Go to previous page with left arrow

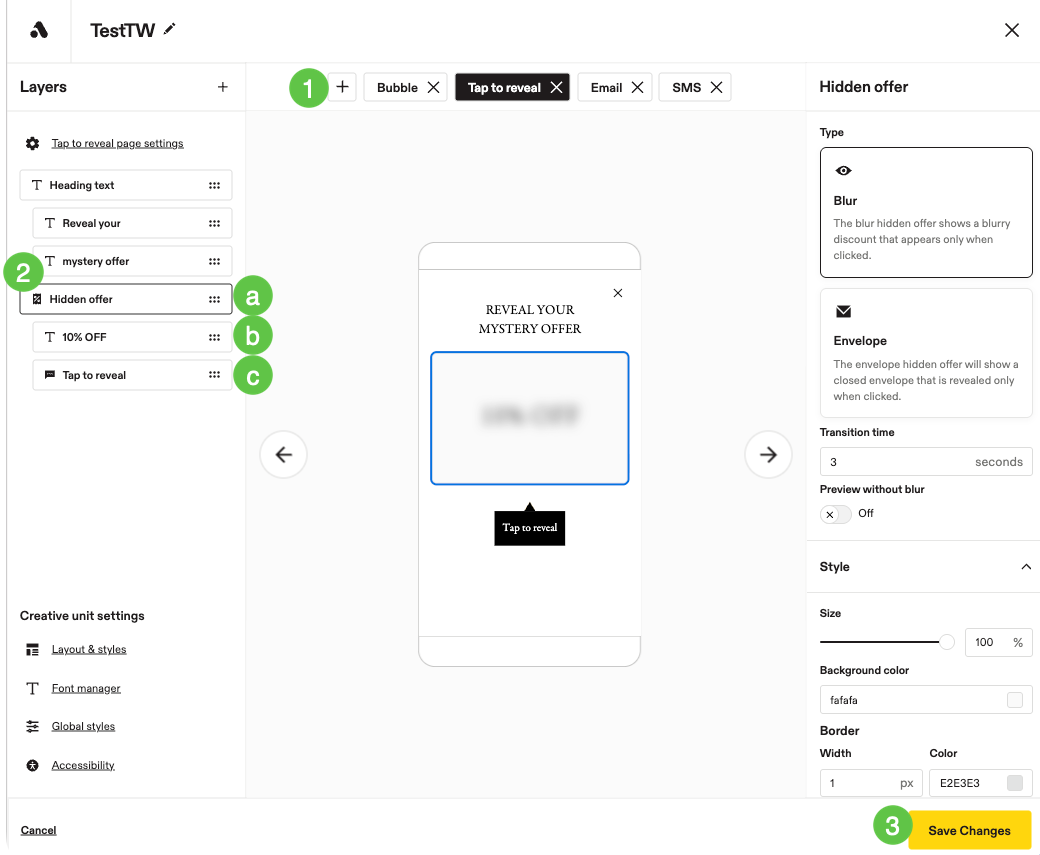tap(283, 454)
